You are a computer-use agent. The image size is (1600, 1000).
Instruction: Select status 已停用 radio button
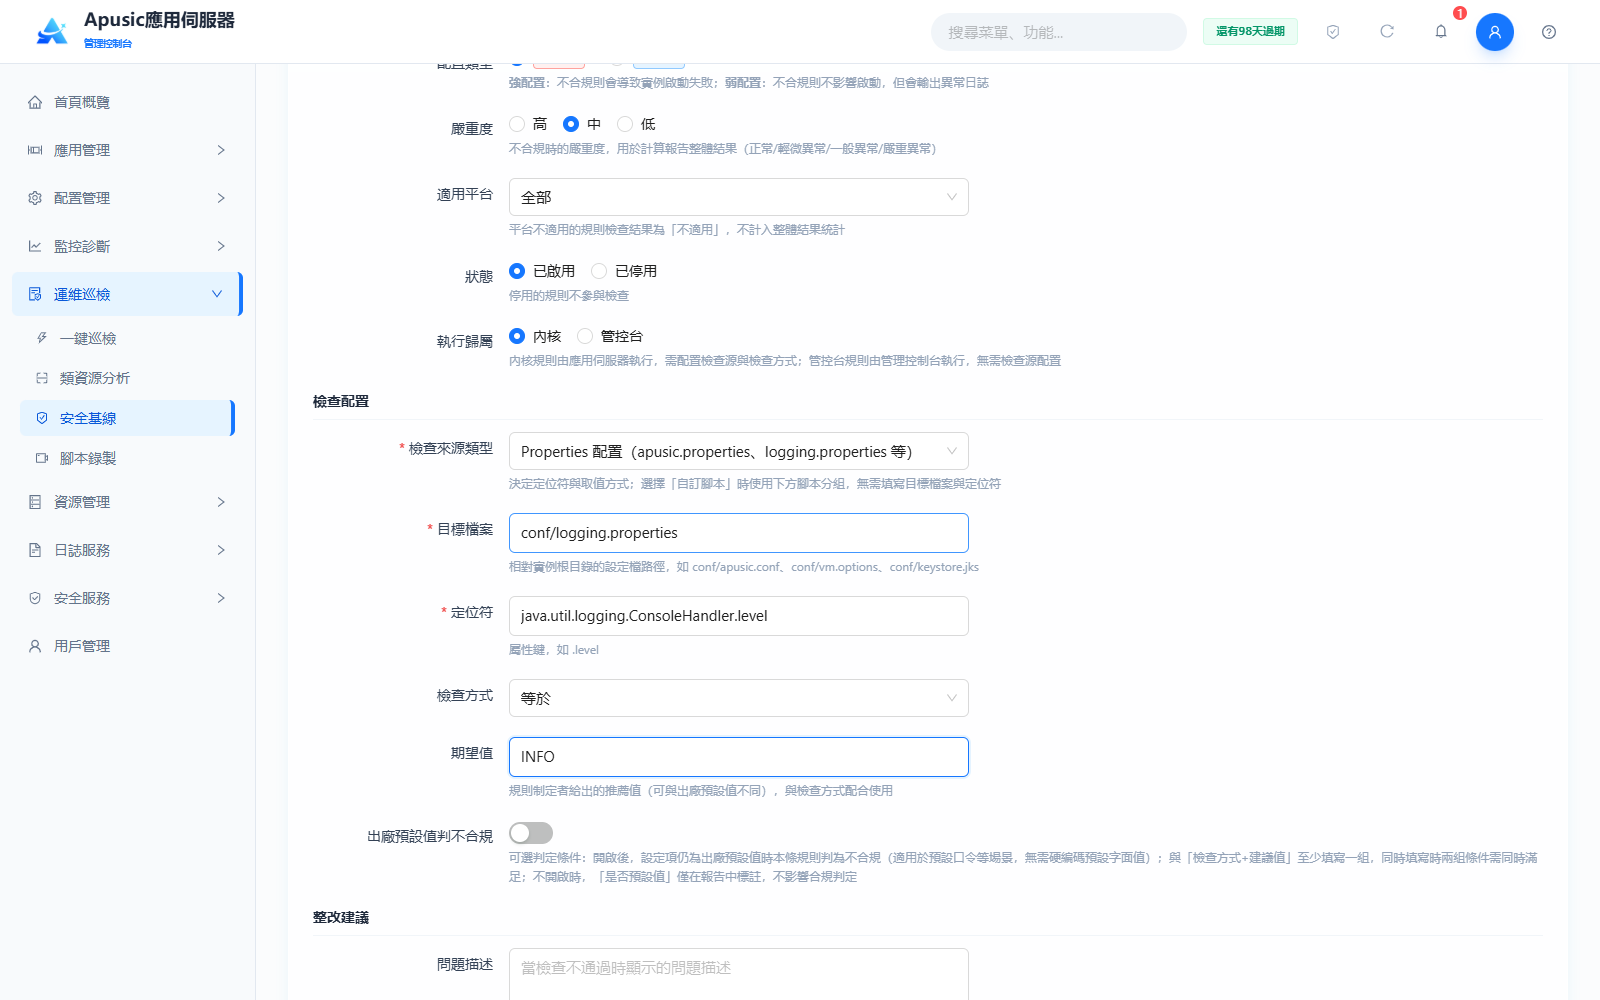pos(599,271)
